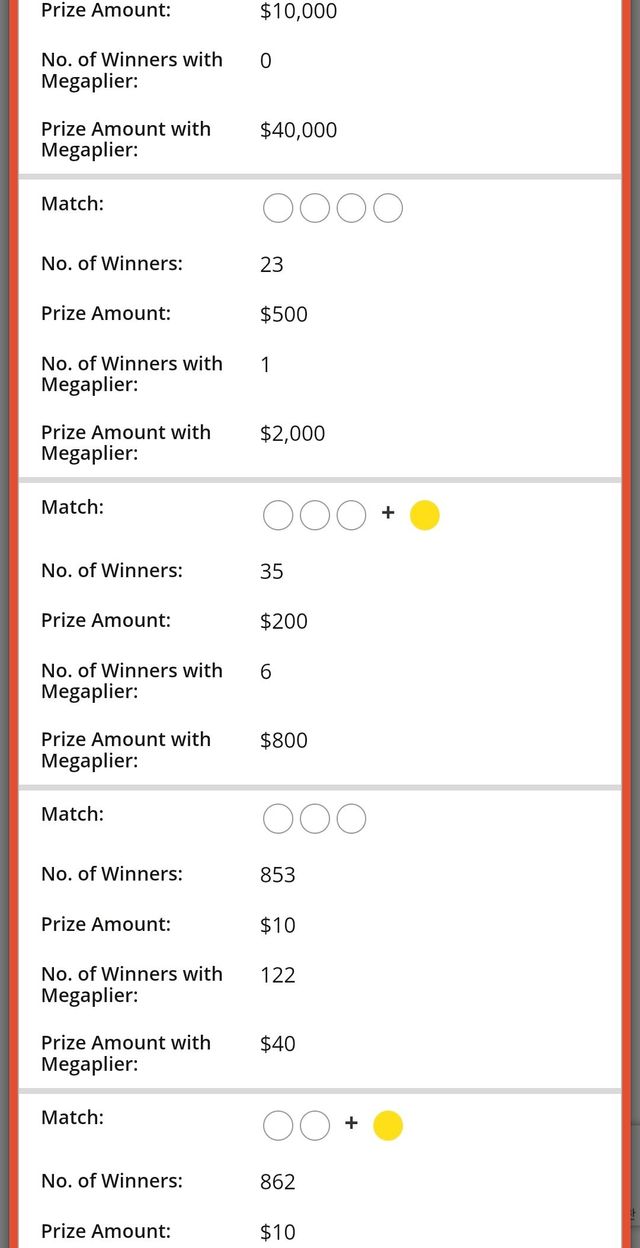Select the 862 winners count
The height and width of the screenshot is (1248, 640).
[278, 1182]
